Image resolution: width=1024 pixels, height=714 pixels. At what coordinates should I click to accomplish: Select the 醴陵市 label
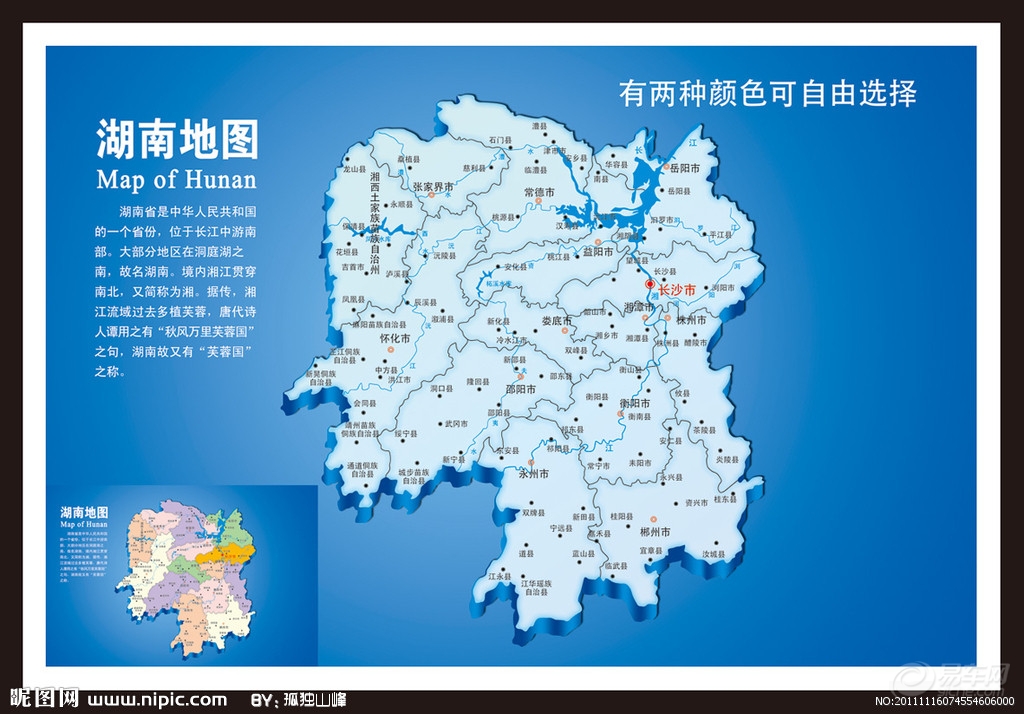pos(696,342)
